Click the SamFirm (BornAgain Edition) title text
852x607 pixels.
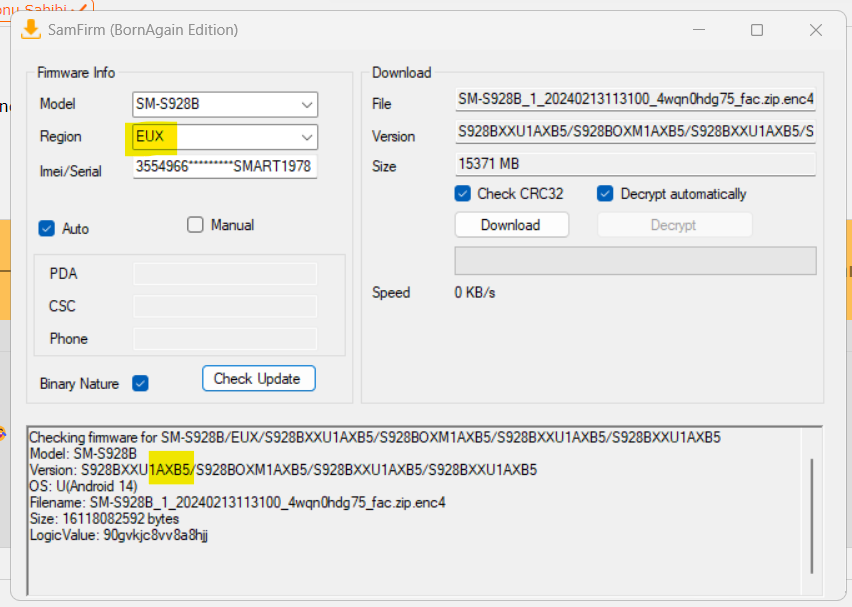[143, 30]
